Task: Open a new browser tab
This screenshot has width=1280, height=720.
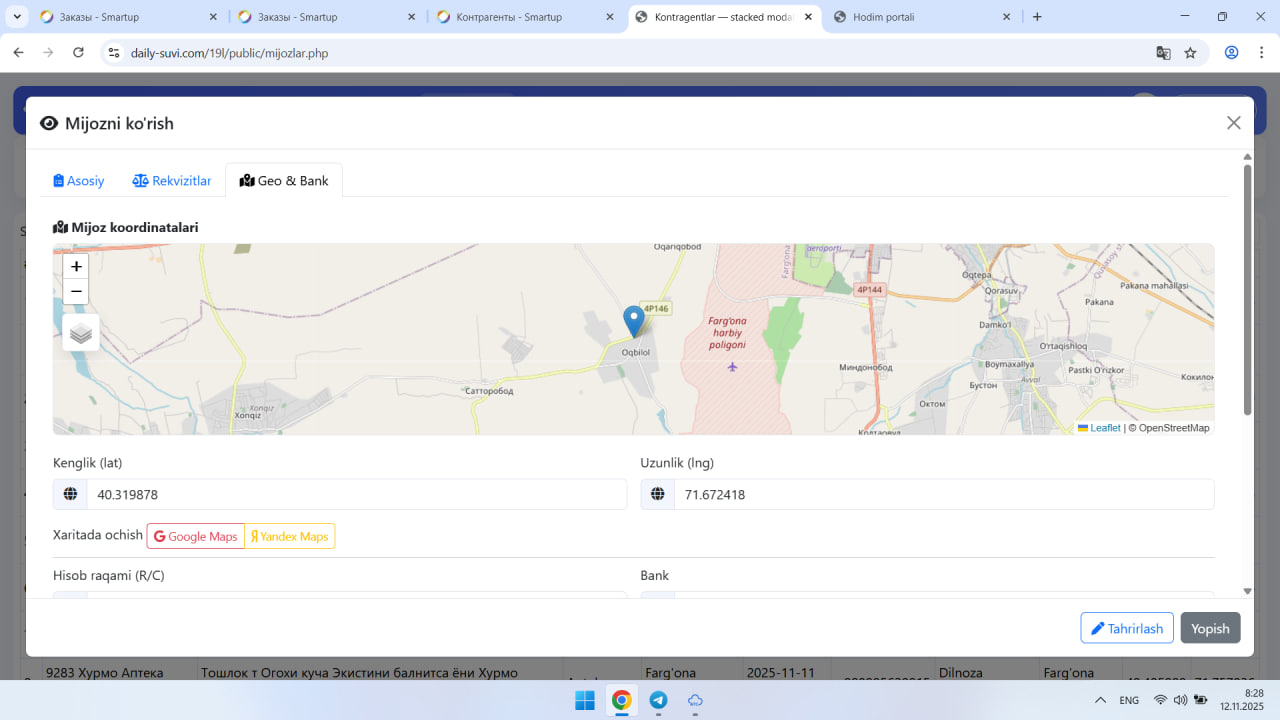Action: pos(1037,17)
